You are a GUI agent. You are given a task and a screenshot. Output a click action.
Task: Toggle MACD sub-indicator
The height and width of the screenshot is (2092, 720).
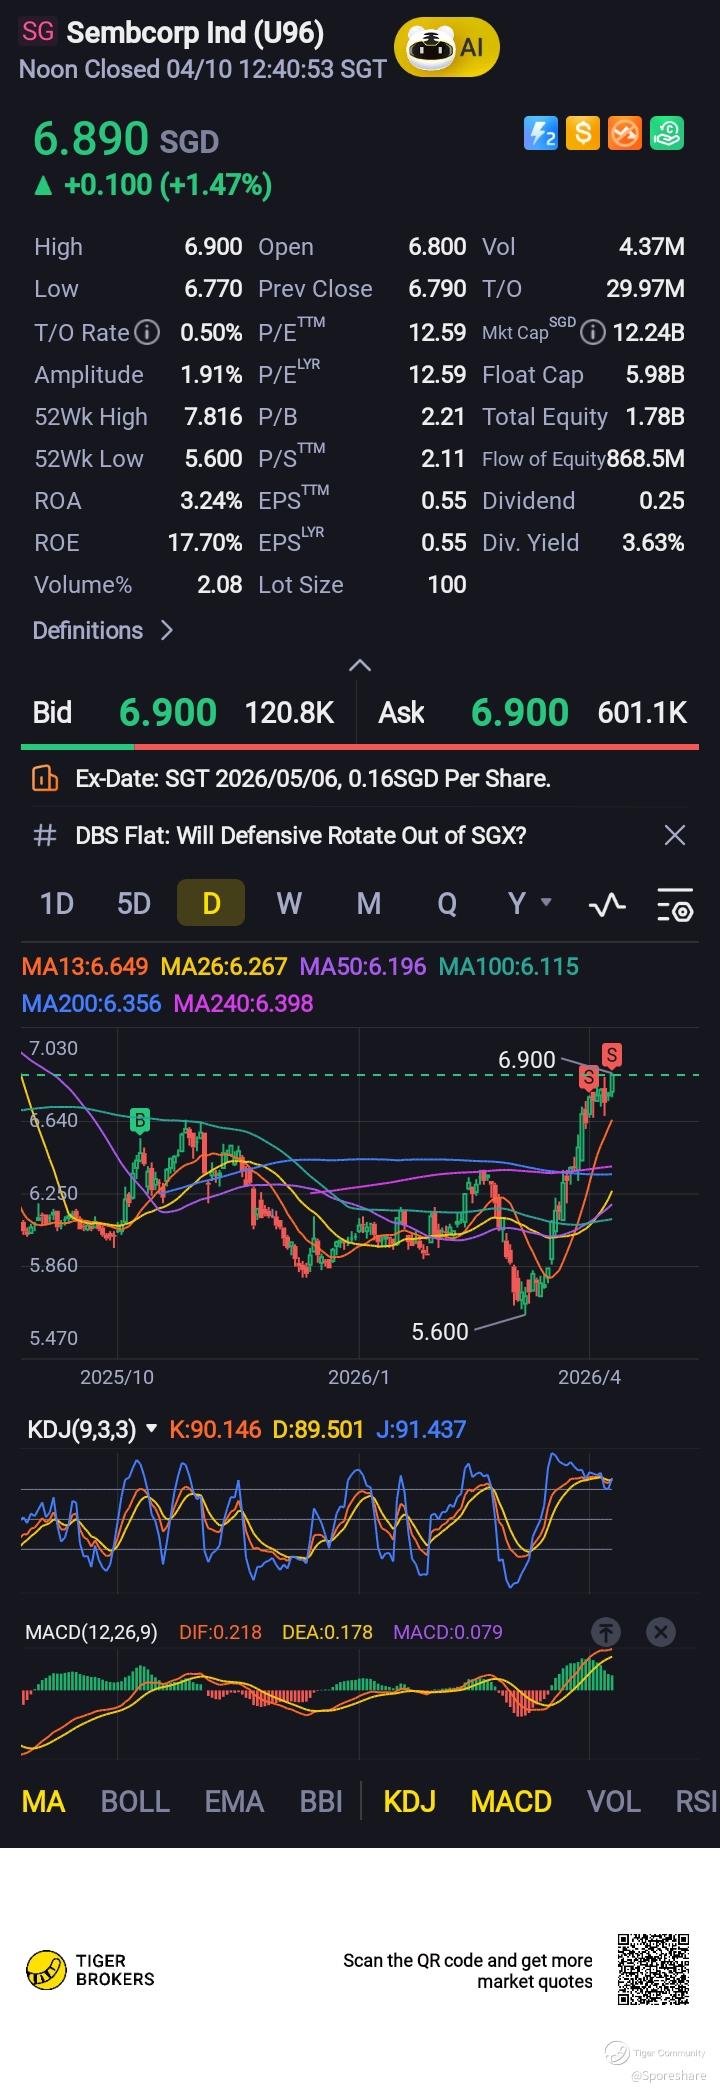(x=511, y=1801)
